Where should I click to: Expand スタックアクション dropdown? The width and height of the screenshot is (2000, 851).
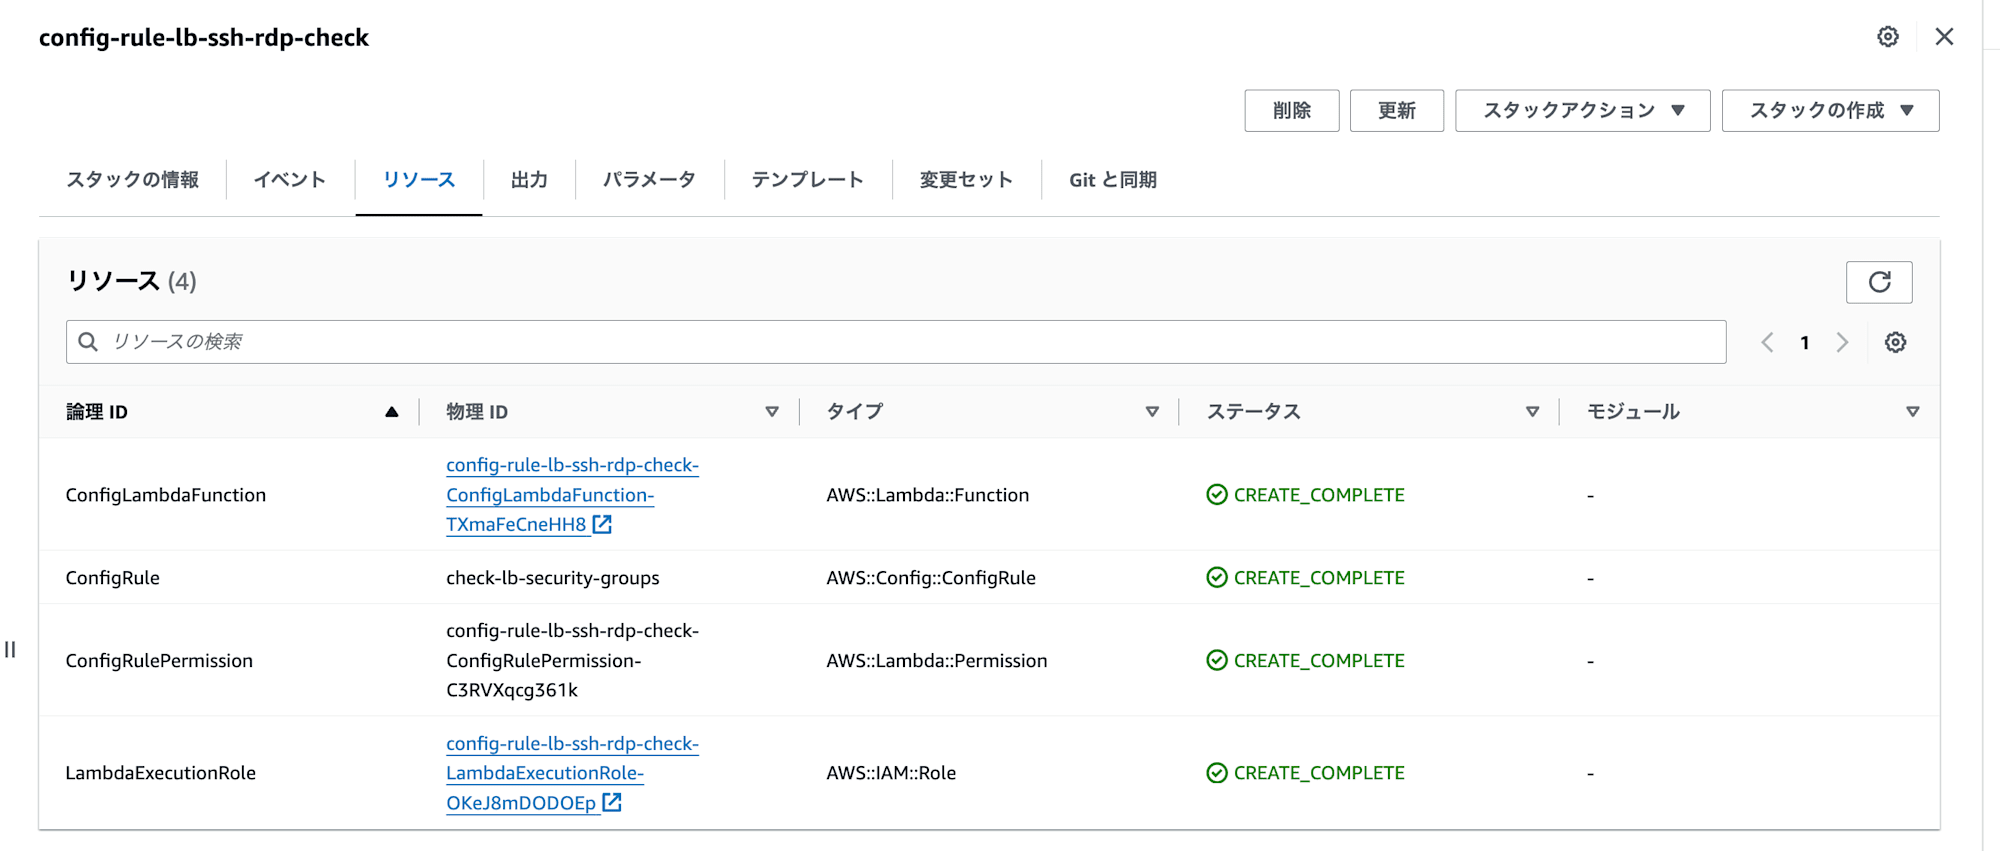click(1582, 111)
